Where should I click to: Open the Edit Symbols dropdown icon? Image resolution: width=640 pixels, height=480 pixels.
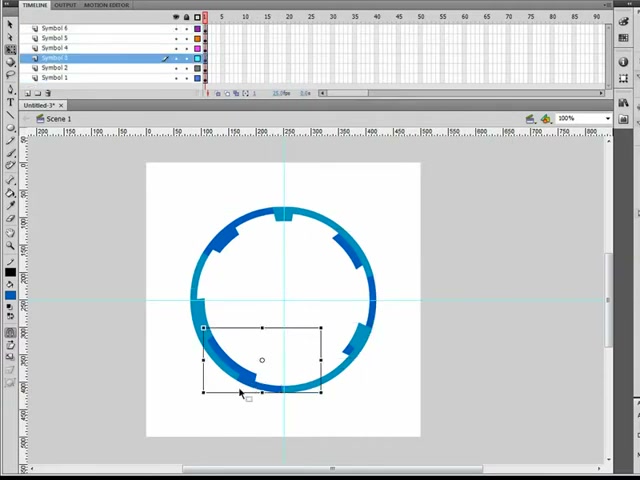click(546, 119)
